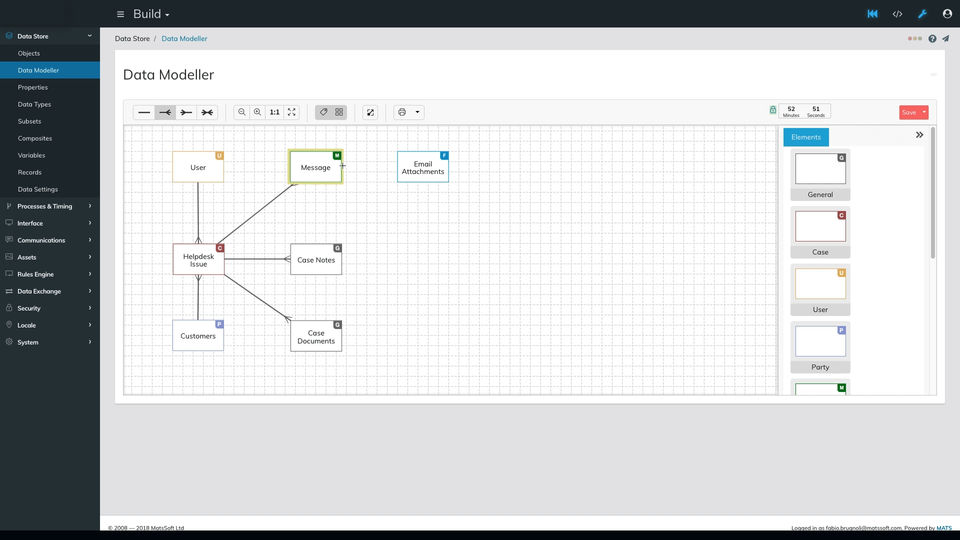Expand the Communications section
Viewport: 960px width, 540px height.
click(x=50, y=241)
